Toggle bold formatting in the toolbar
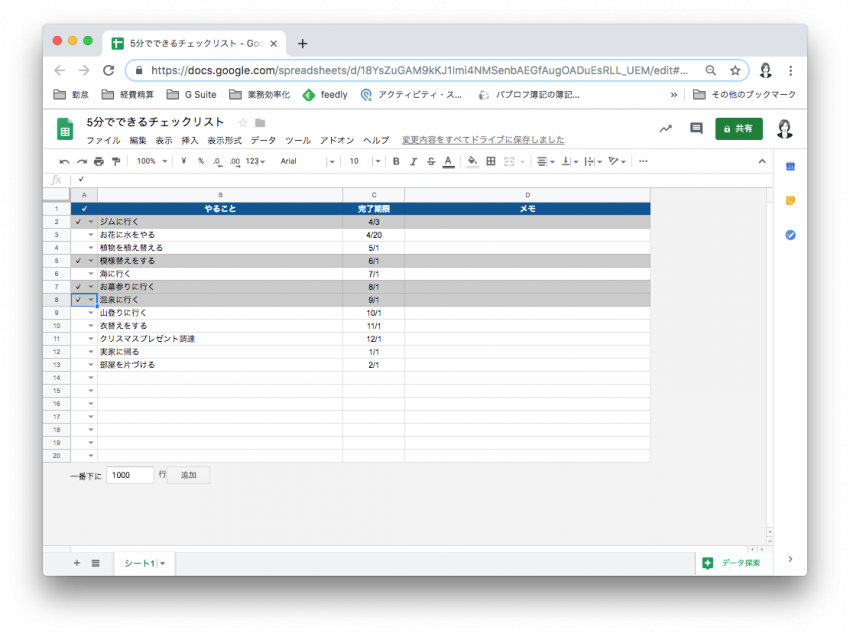This screenshot has height=637, width=850. [396, 161]
